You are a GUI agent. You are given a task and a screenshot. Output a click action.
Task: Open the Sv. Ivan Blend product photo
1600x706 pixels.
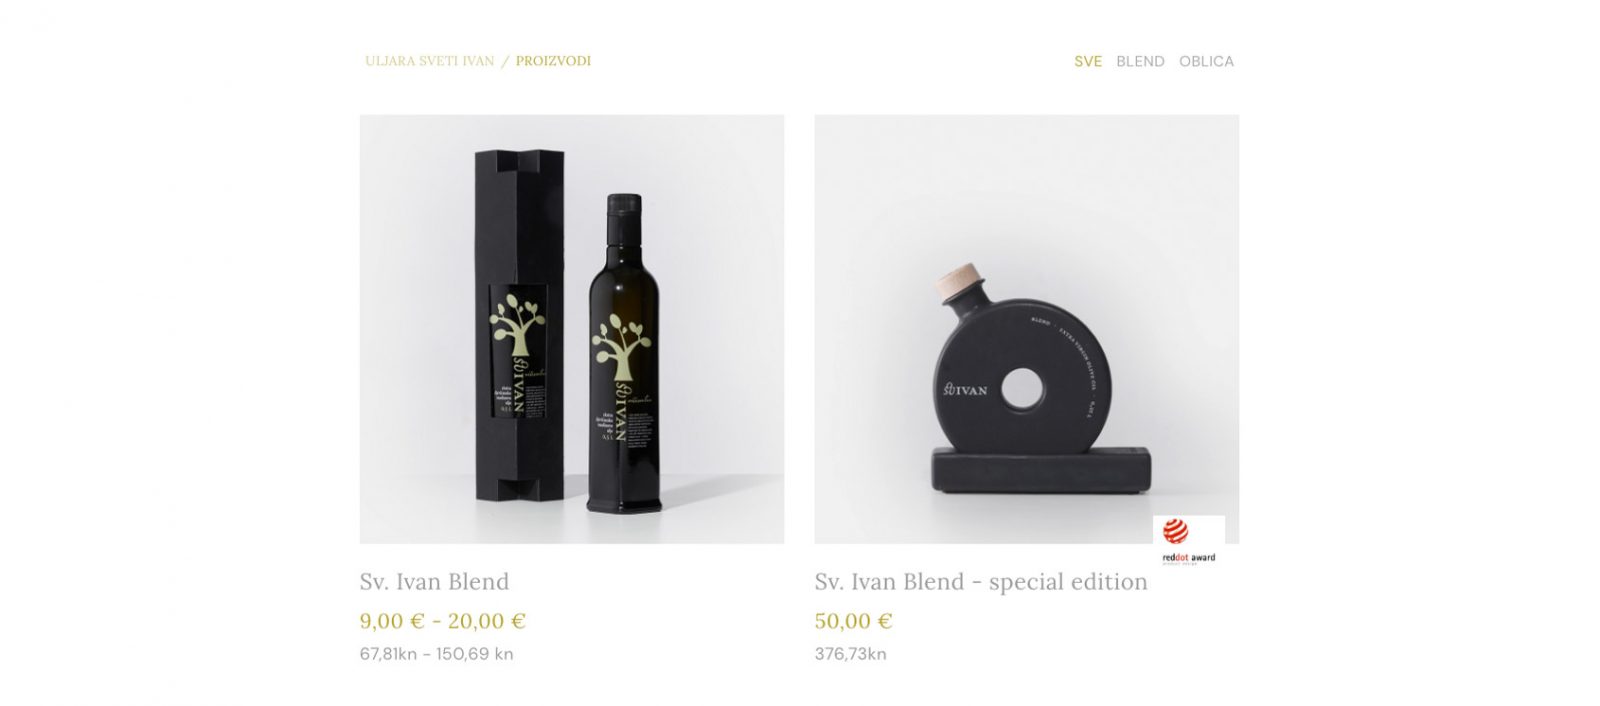(x=572, y=329)
